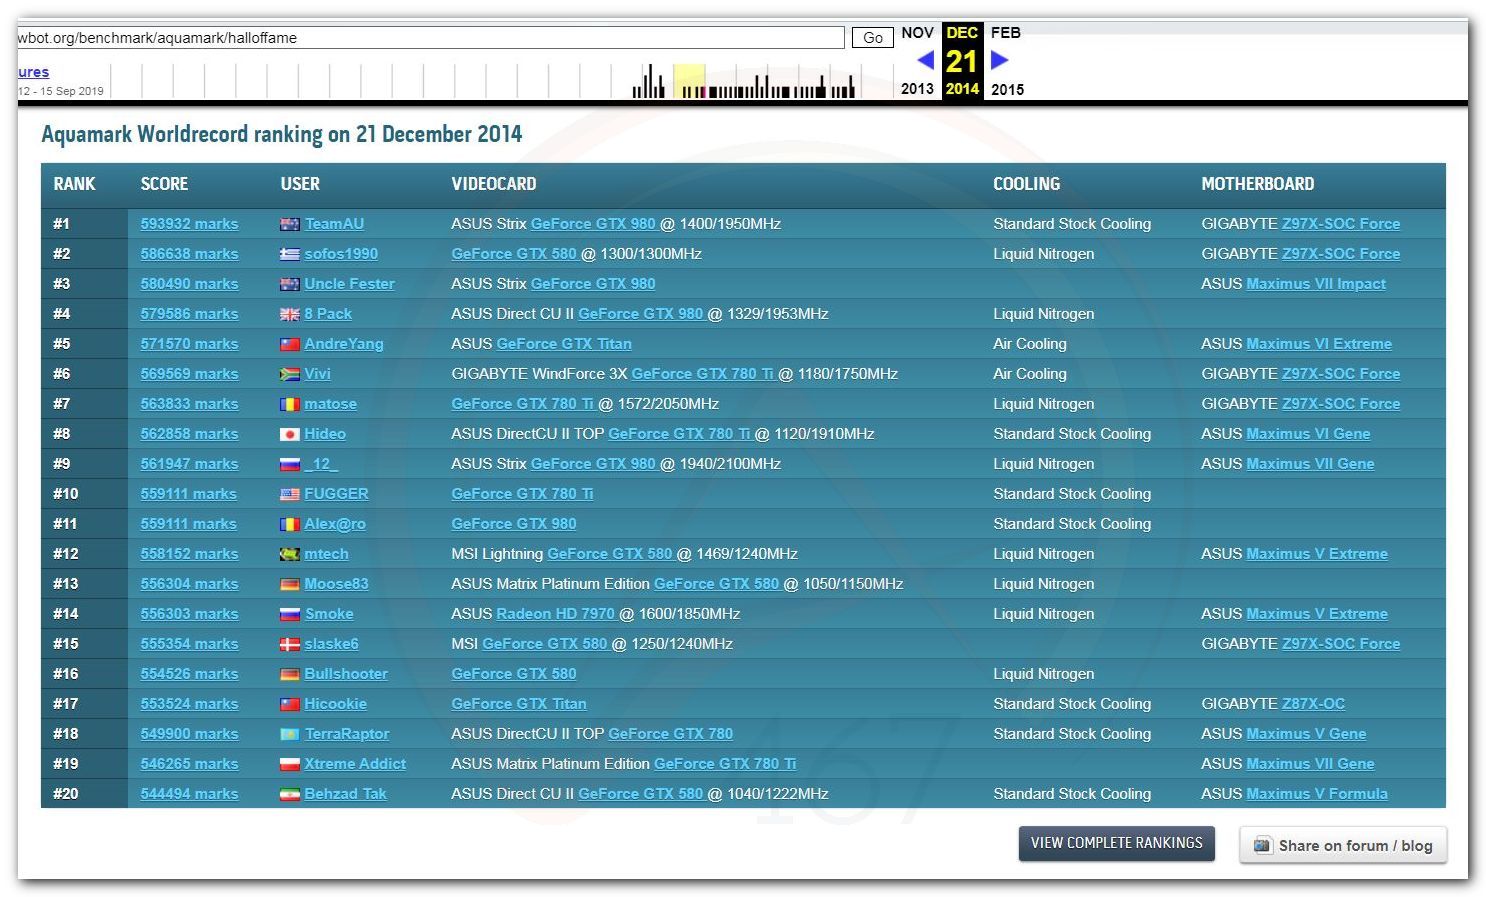Select the 2015 year label in Wayback toolbar

pyautogui.click(x=1007, y=89)
